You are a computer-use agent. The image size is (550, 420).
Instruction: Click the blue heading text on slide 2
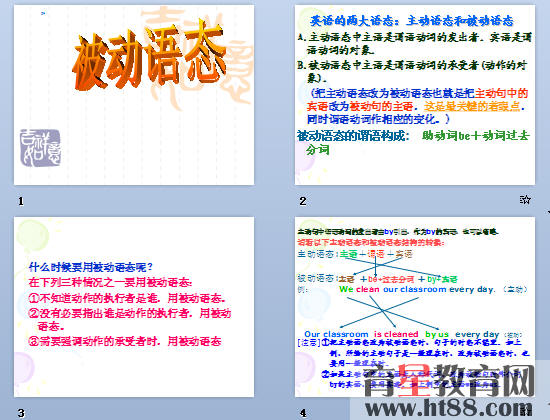[412, 21]
